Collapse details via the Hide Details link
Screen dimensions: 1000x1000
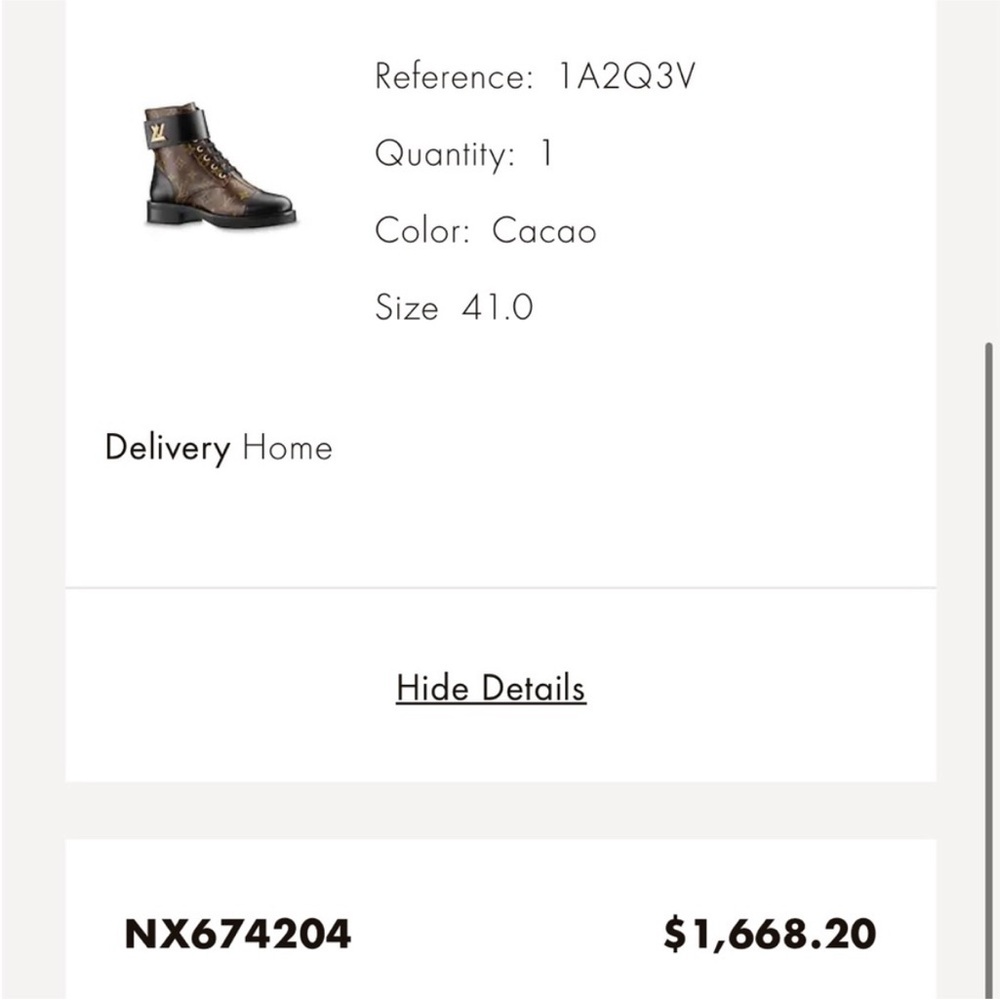pyautogui.click(x=490, y=687)
